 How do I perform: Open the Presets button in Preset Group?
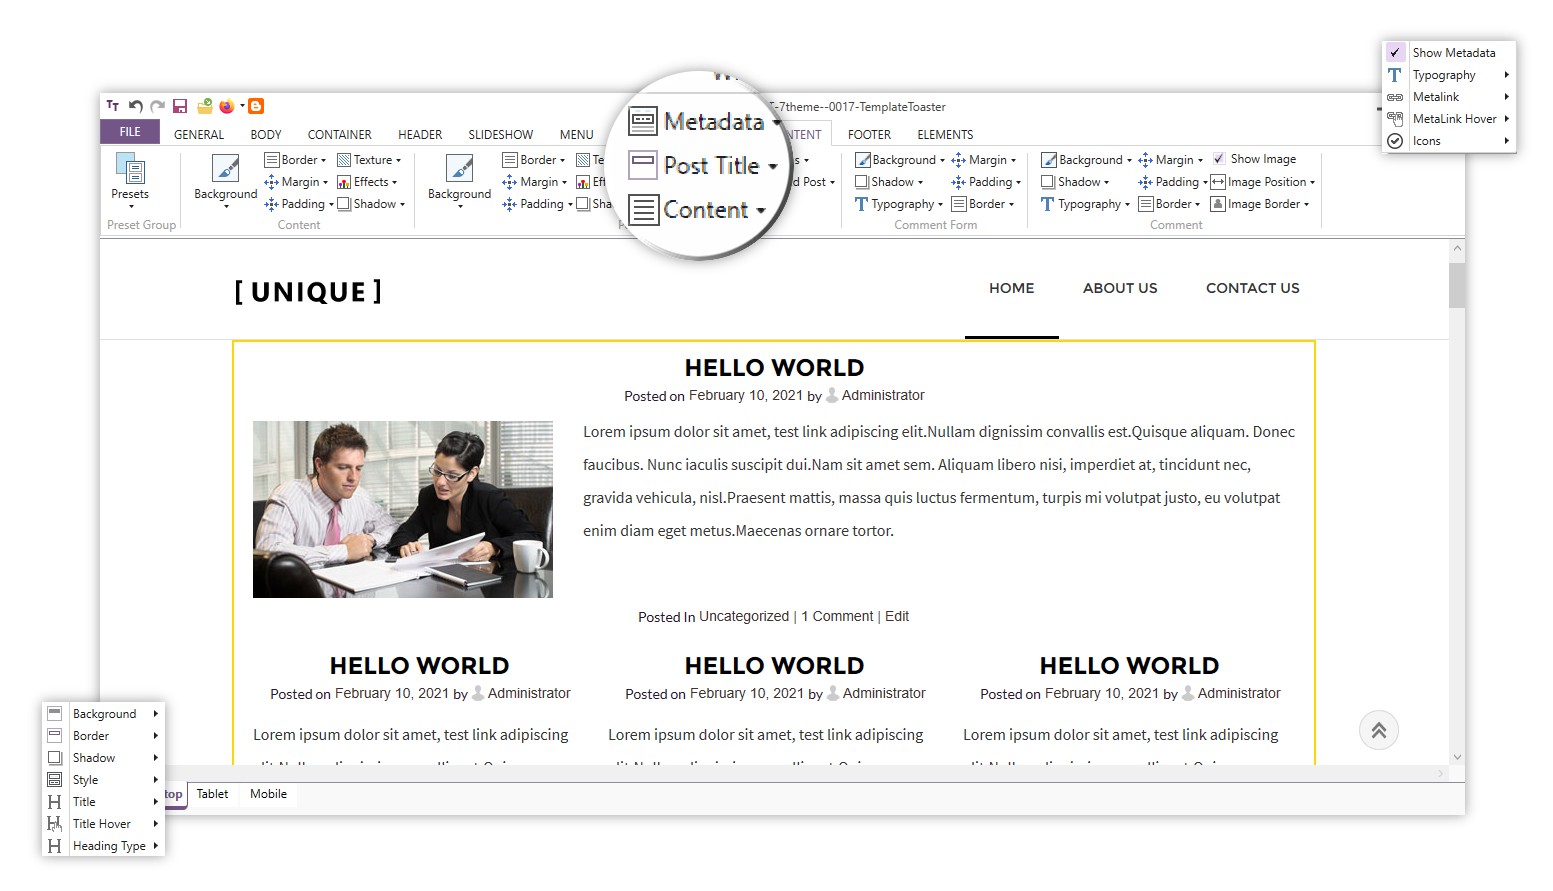(x=130, y=180)
